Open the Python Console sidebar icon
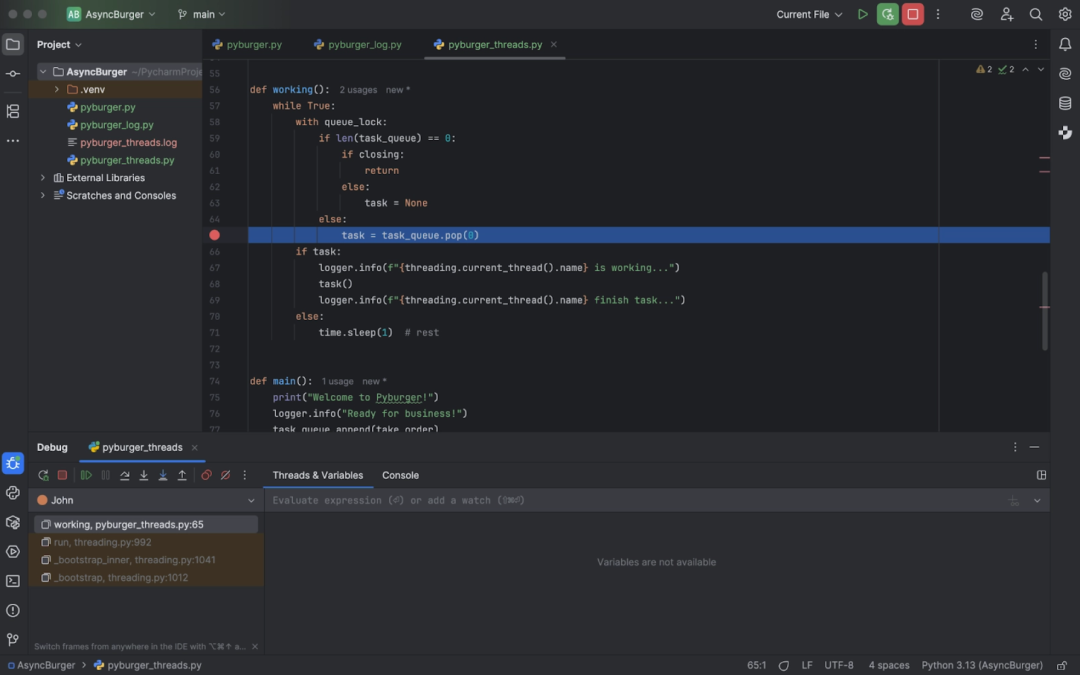The height and width of the screenshot is (675, 1080). click(13, 493)
